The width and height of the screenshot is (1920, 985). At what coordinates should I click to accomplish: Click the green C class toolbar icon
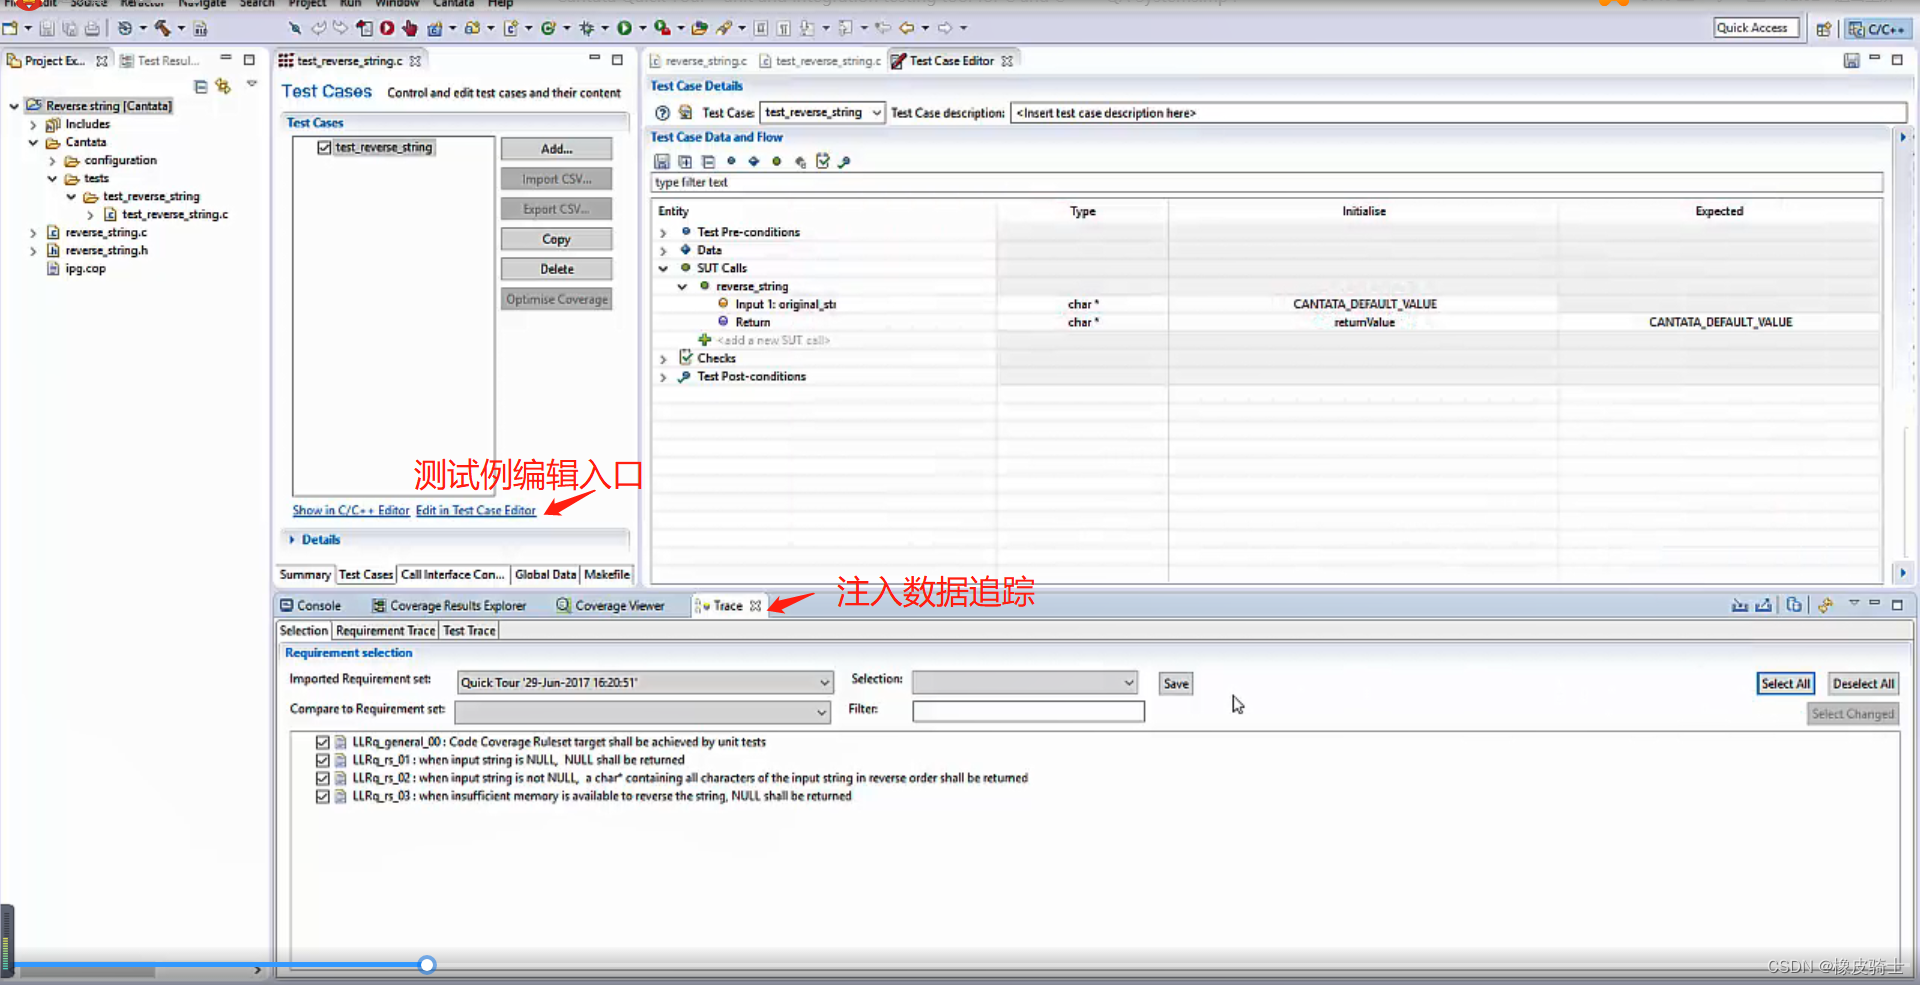[x=548, y=28]
